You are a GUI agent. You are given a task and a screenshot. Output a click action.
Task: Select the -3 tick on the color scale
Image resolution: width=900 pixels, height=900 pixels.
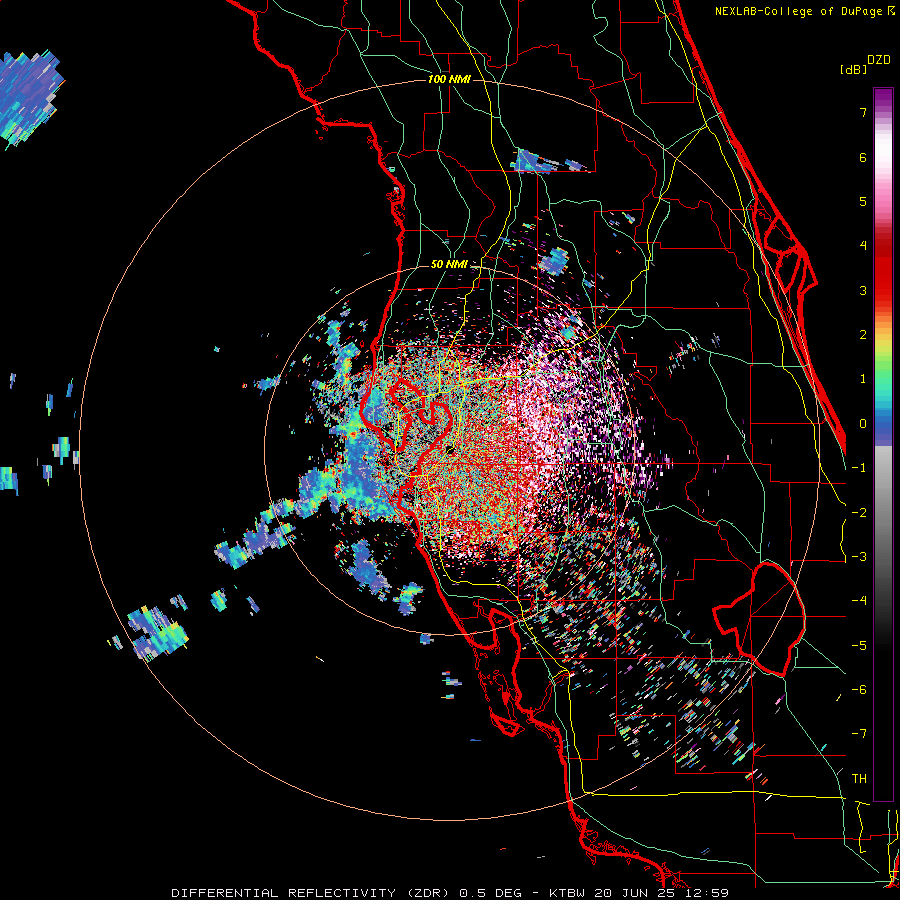tap(859, 557)
